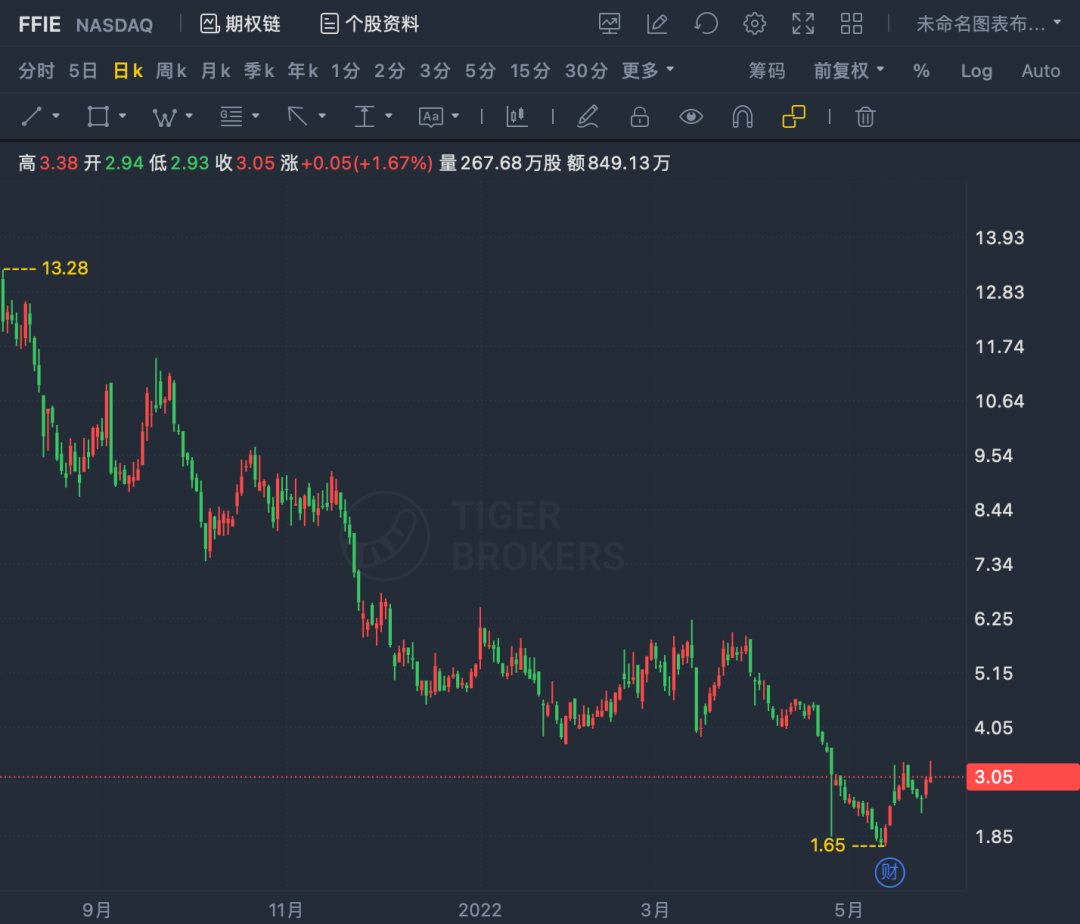The image size is (1080, 924).
Task: Switch to 分时 timeframe
Action: 37,70
